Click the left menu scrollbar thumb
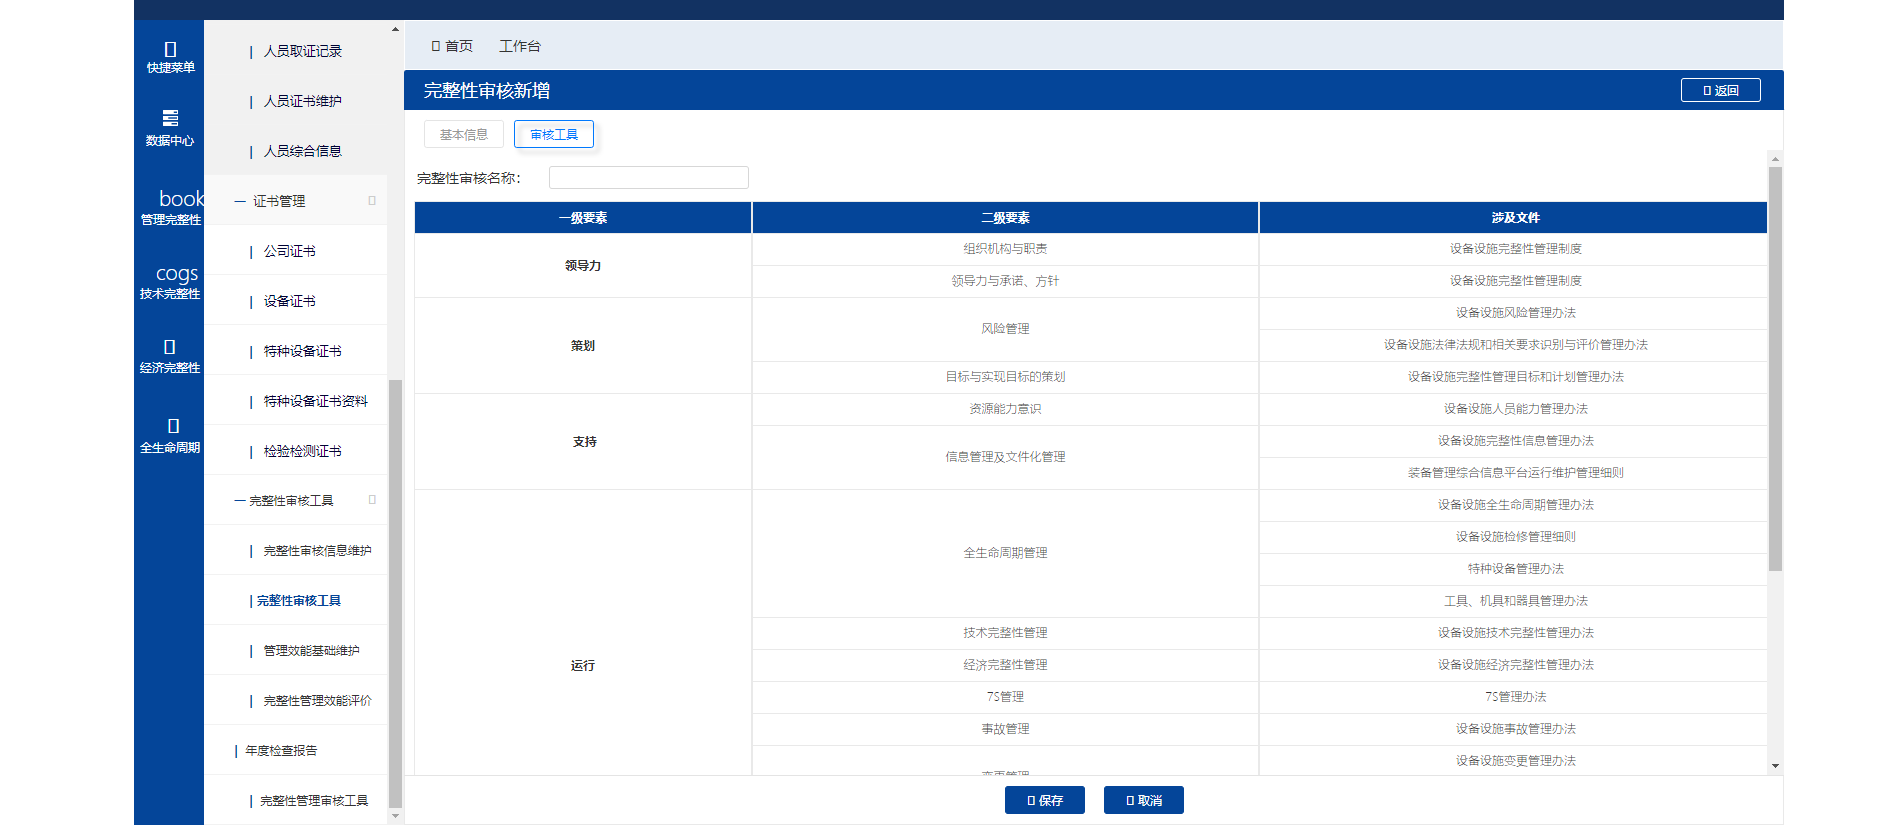 tap(395, 593)
